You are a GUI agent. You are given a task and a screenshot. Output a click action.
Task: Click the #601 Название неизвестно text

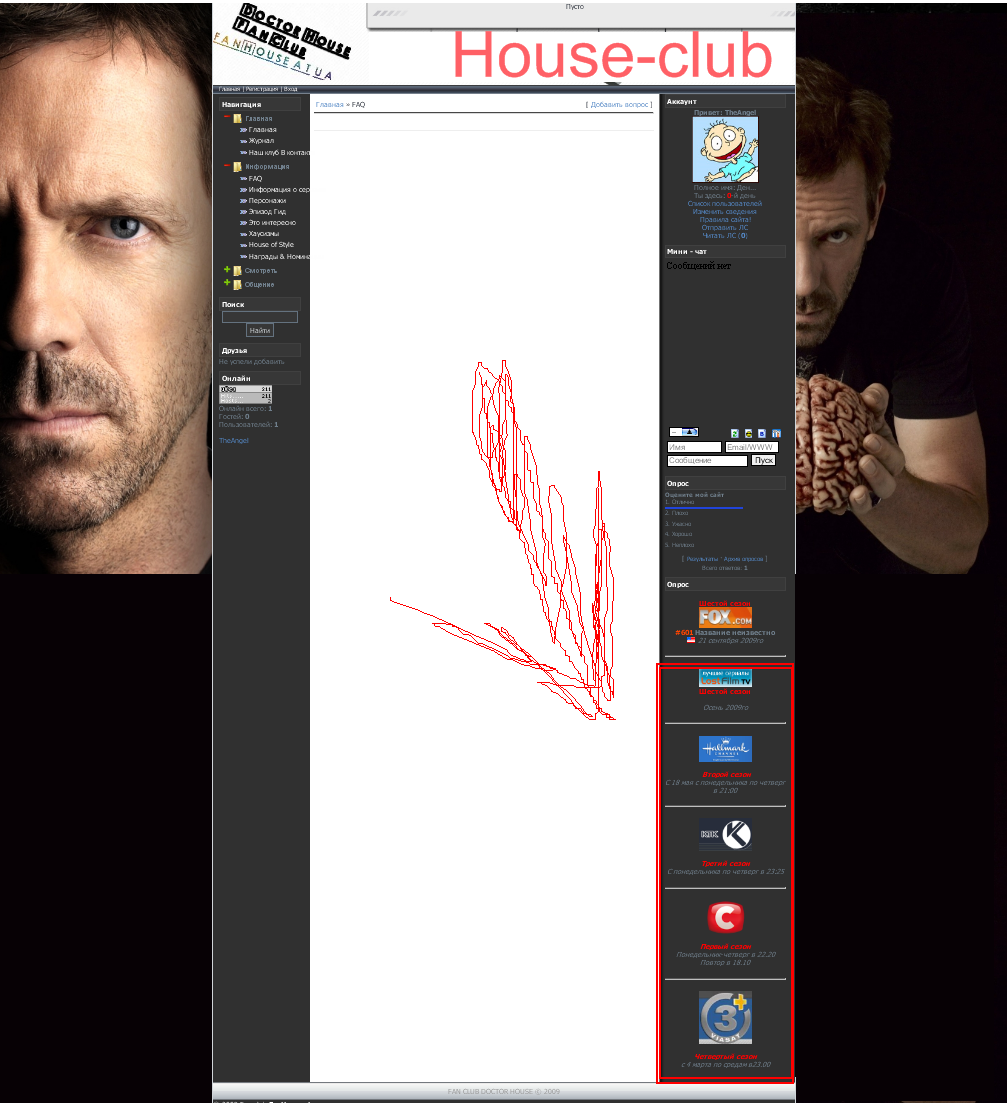tap(725, 633)
